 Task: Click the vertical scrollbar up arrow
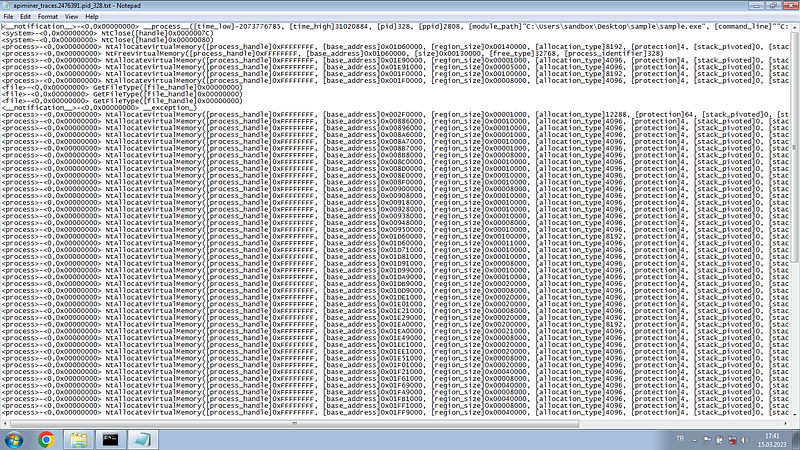(x=794, y=26)
